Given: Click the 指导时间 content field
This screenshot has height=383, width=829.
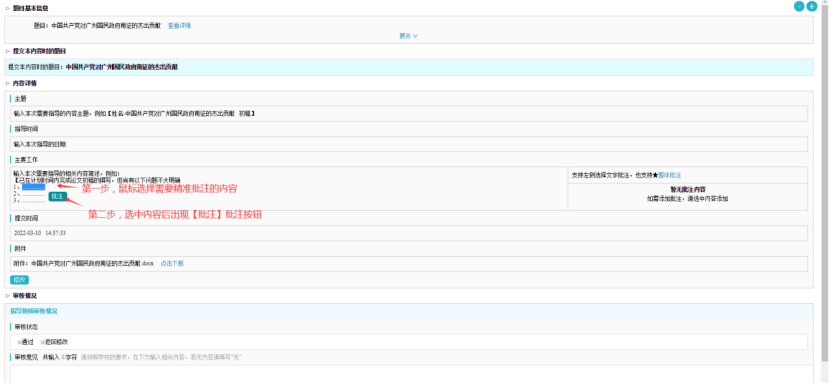Looking at the screenshot, I should tap(409, 144).
